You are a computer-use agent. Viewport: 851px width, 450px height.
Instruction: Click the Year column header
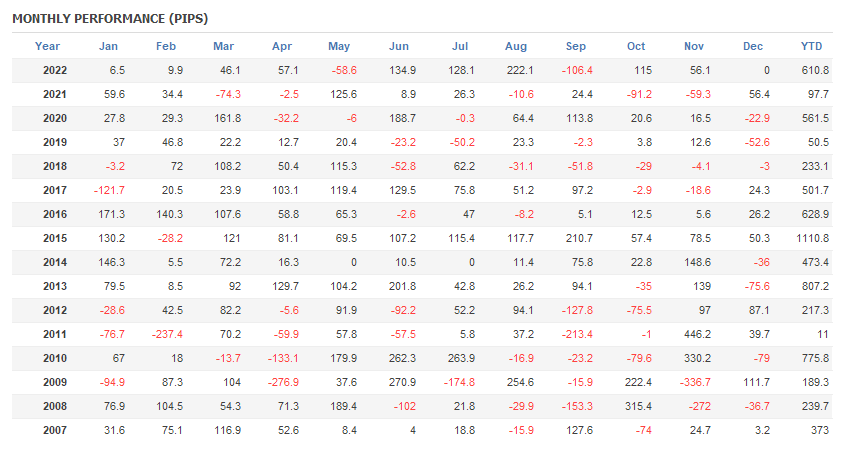point(47,46)
